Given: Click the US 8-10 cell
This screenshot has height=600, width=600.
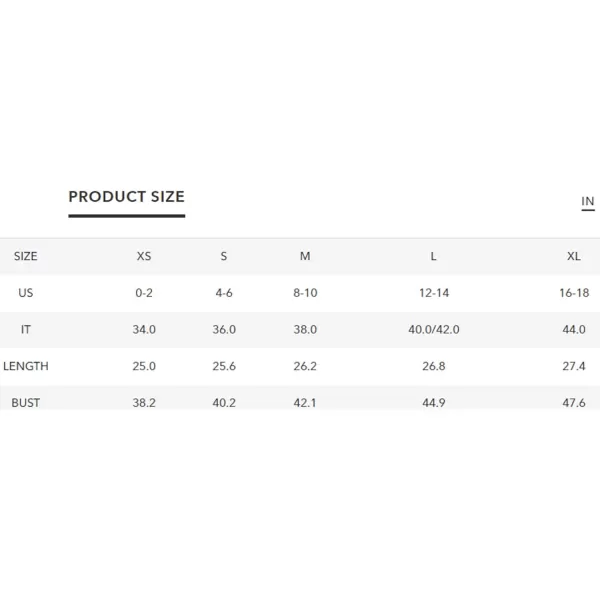Looking at the screenshot, I should [305, 293].
